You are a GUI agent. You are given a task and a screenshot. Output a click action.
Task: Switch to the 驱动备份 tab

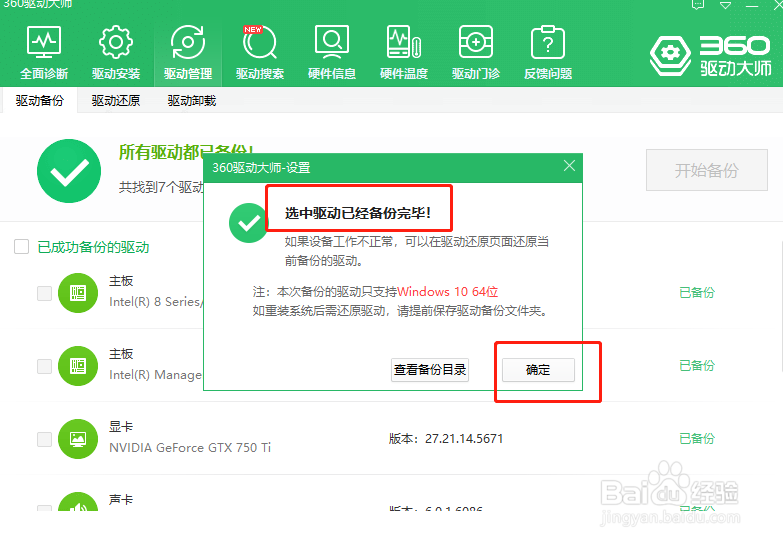point(39,100)
